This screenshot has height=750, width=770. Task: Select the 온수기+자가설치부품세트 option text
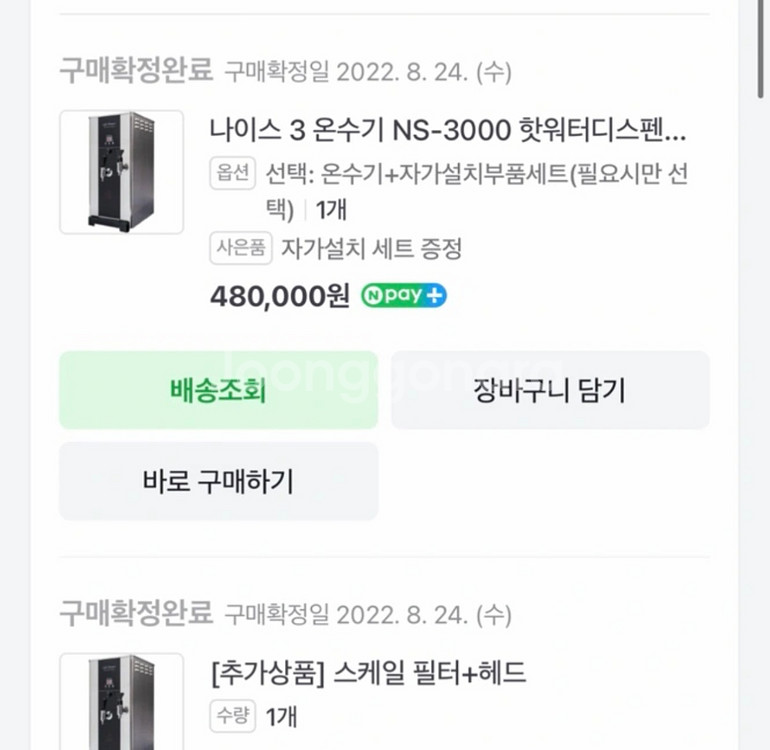click(476, 173)
